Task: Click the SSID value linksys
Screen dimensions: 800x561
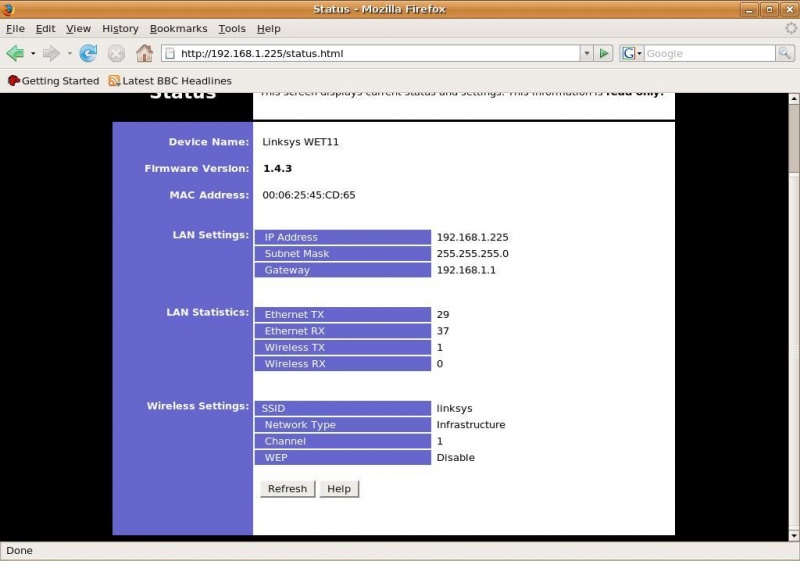Action: 455,408
